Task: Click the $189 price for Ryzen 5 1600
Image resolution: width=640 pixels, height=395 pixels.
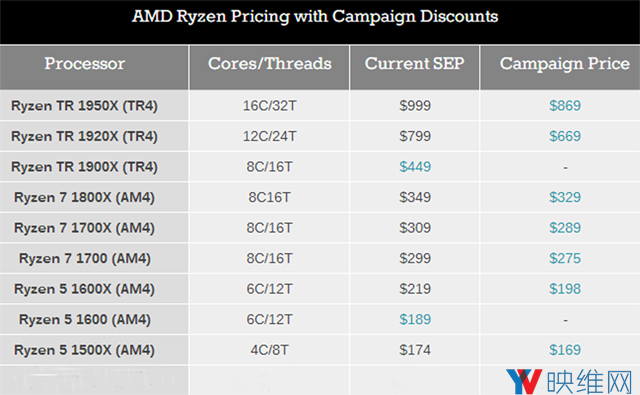Action: (415, 320)
